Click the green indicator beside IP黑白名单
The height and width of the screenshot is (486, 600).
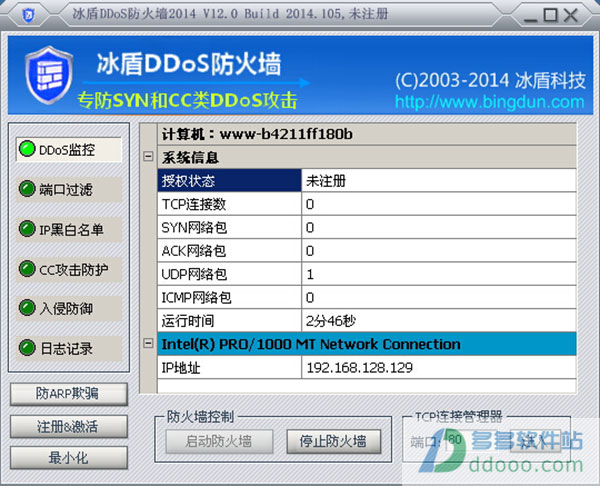27,228
